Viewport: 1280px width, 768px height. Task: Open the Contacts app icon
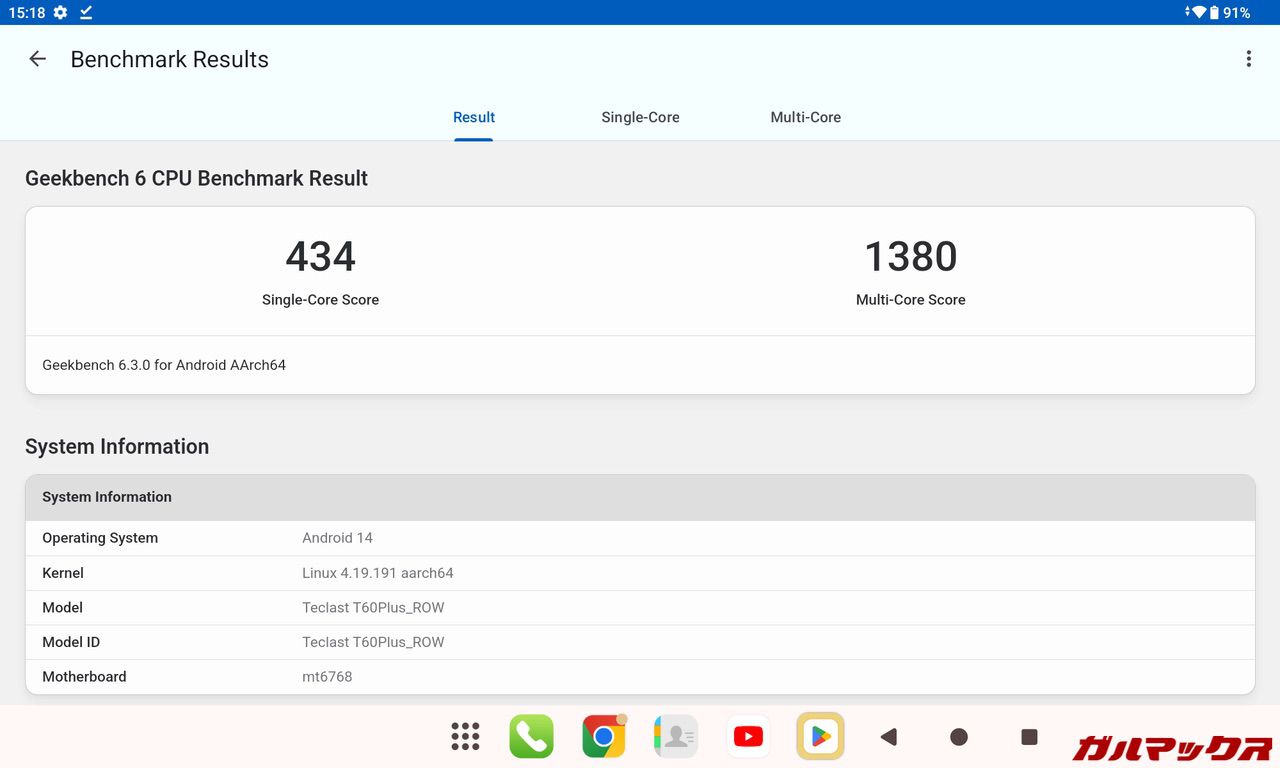tap(676, 737)
